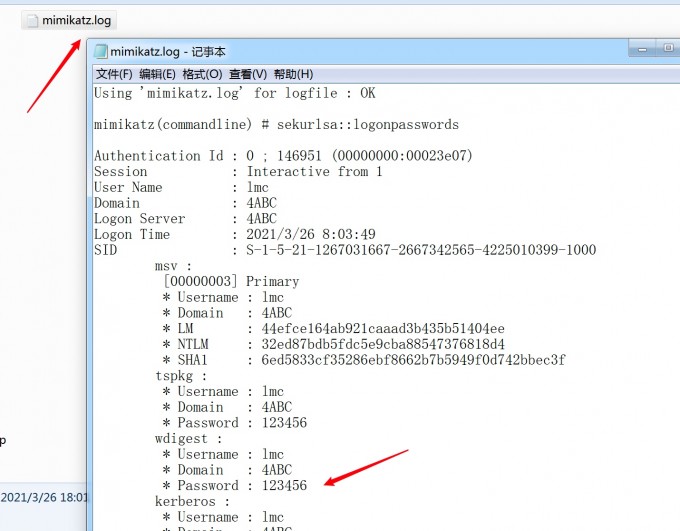Click the Authentication Id line

[x=283, y=156]
